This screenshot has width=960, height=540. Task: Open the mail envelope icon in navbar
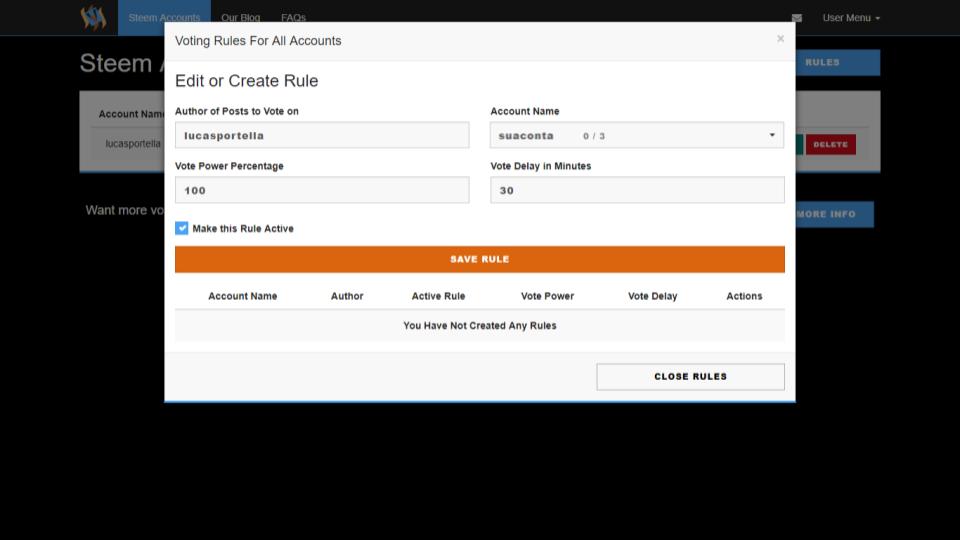click(797, 18)
